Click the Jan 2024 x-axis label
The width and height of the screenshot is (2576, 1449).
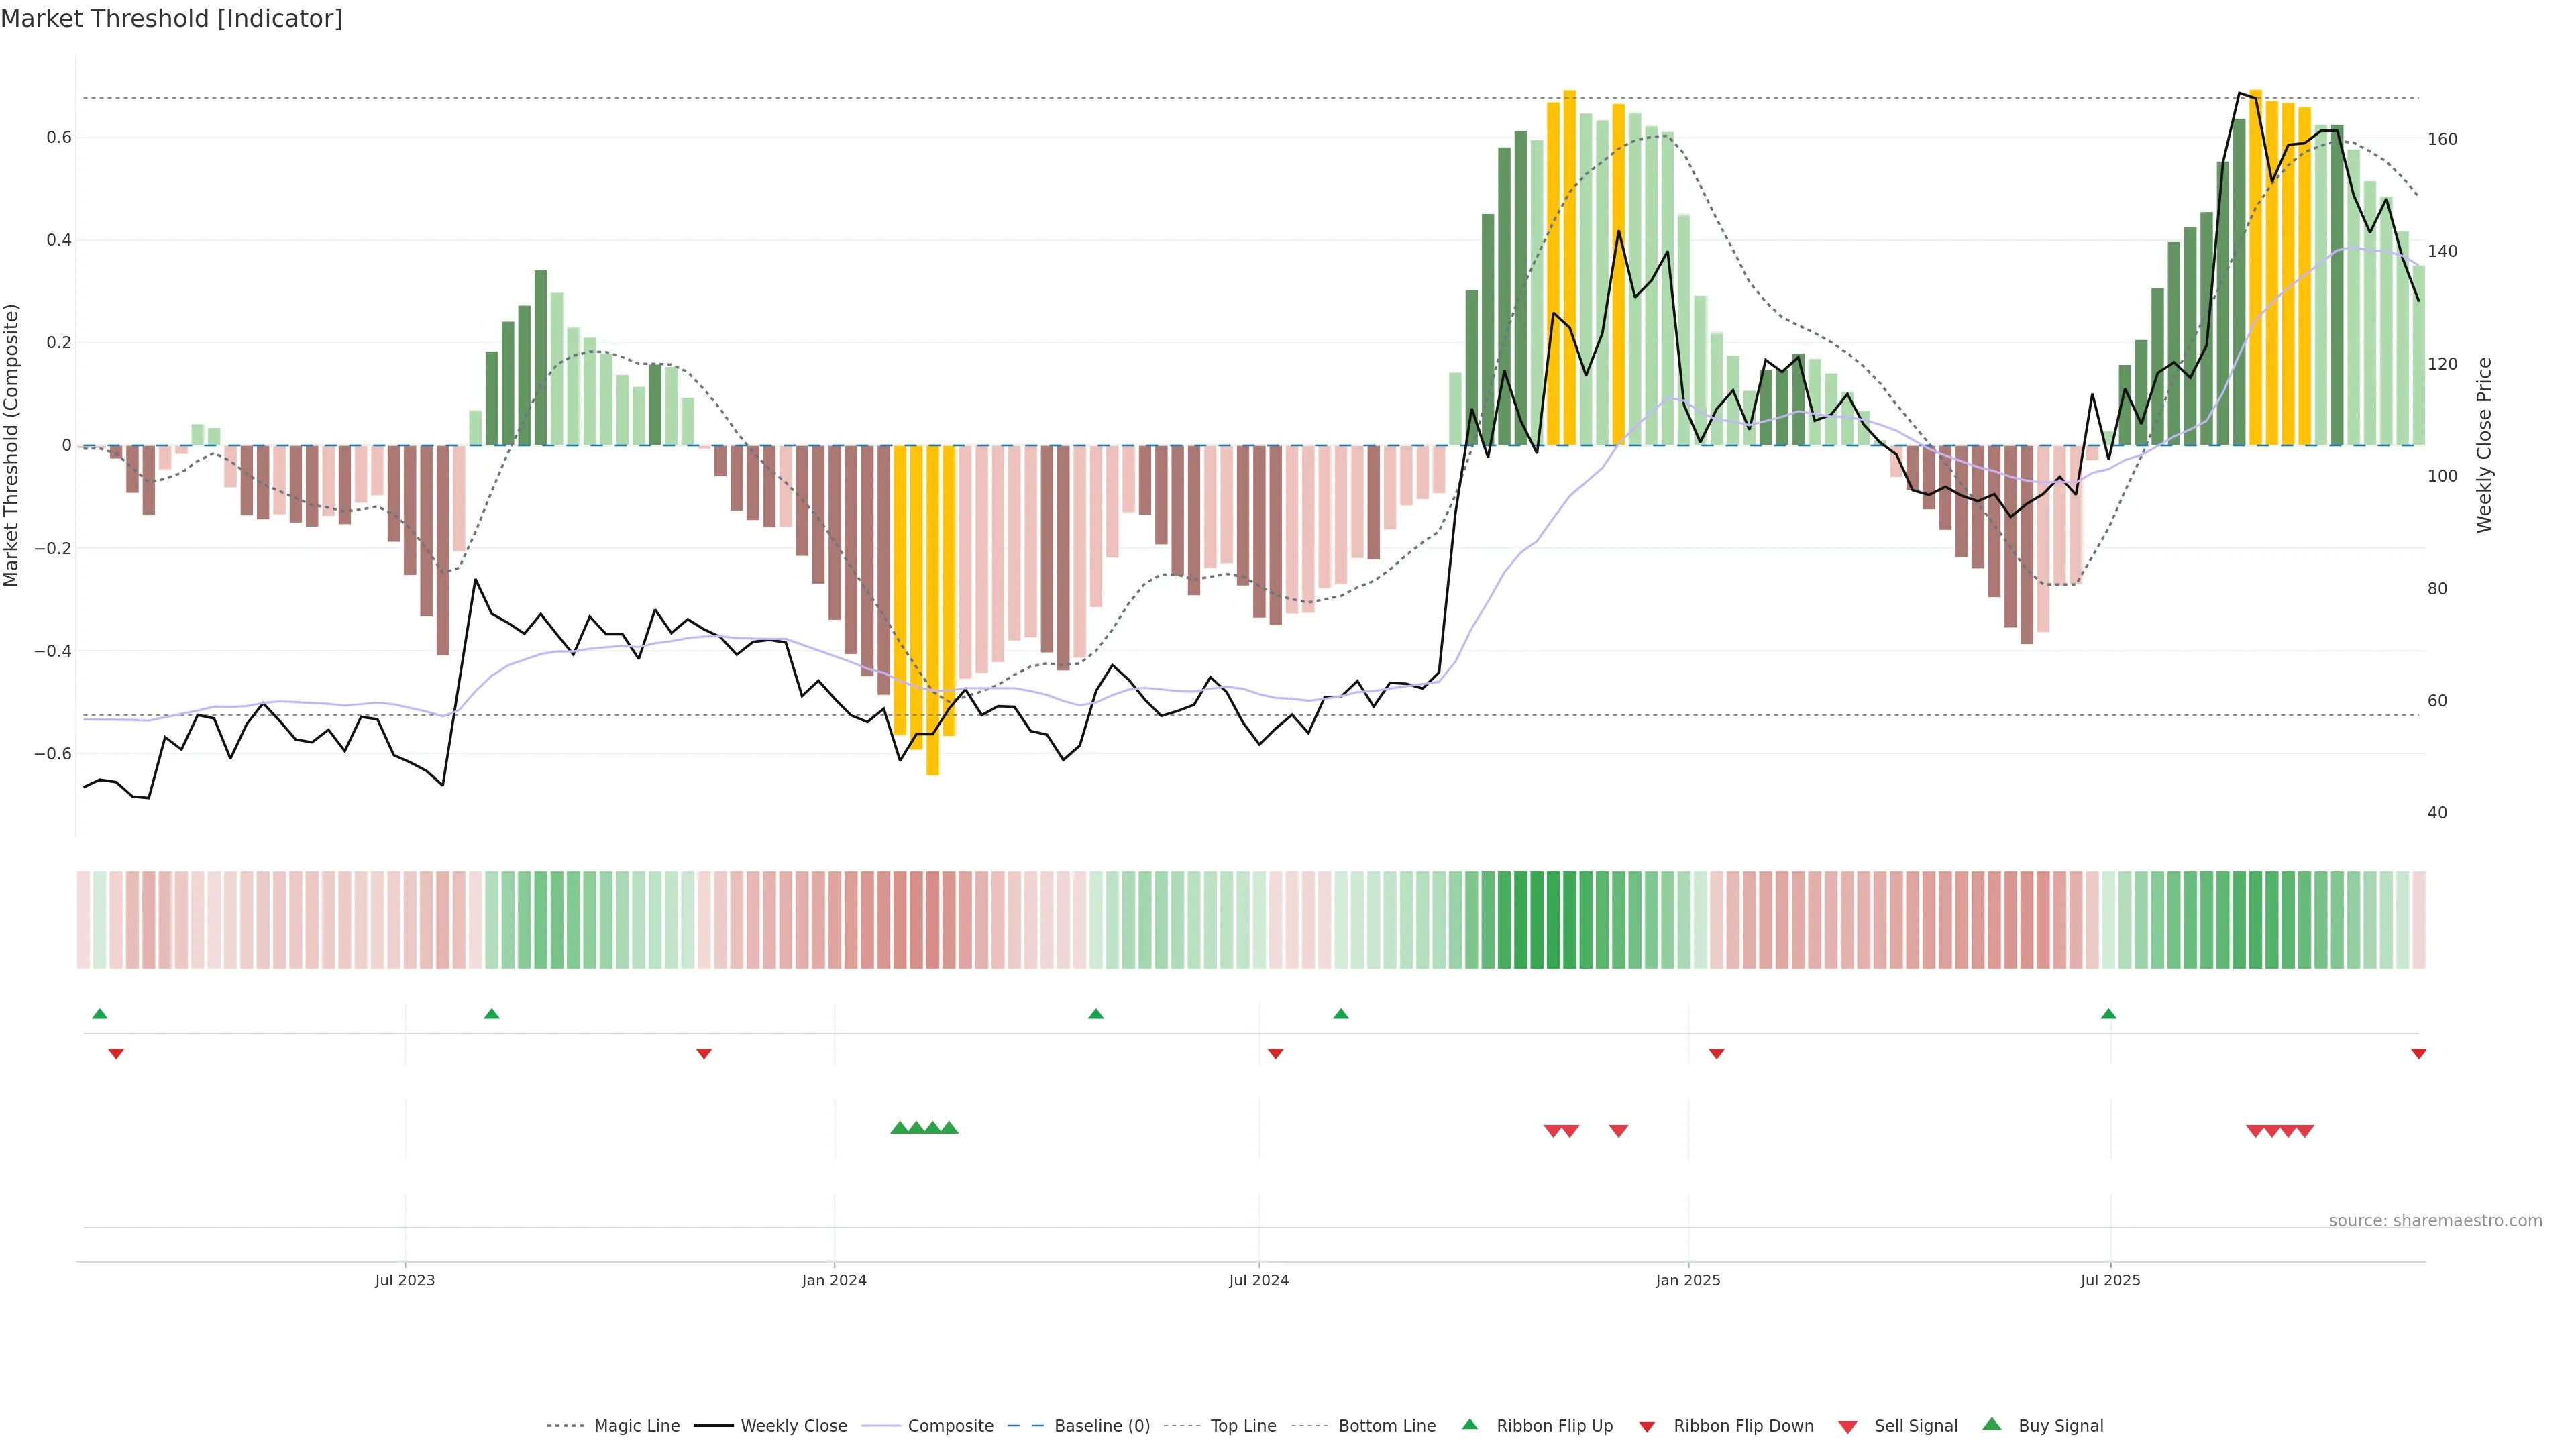(834, 1280)
